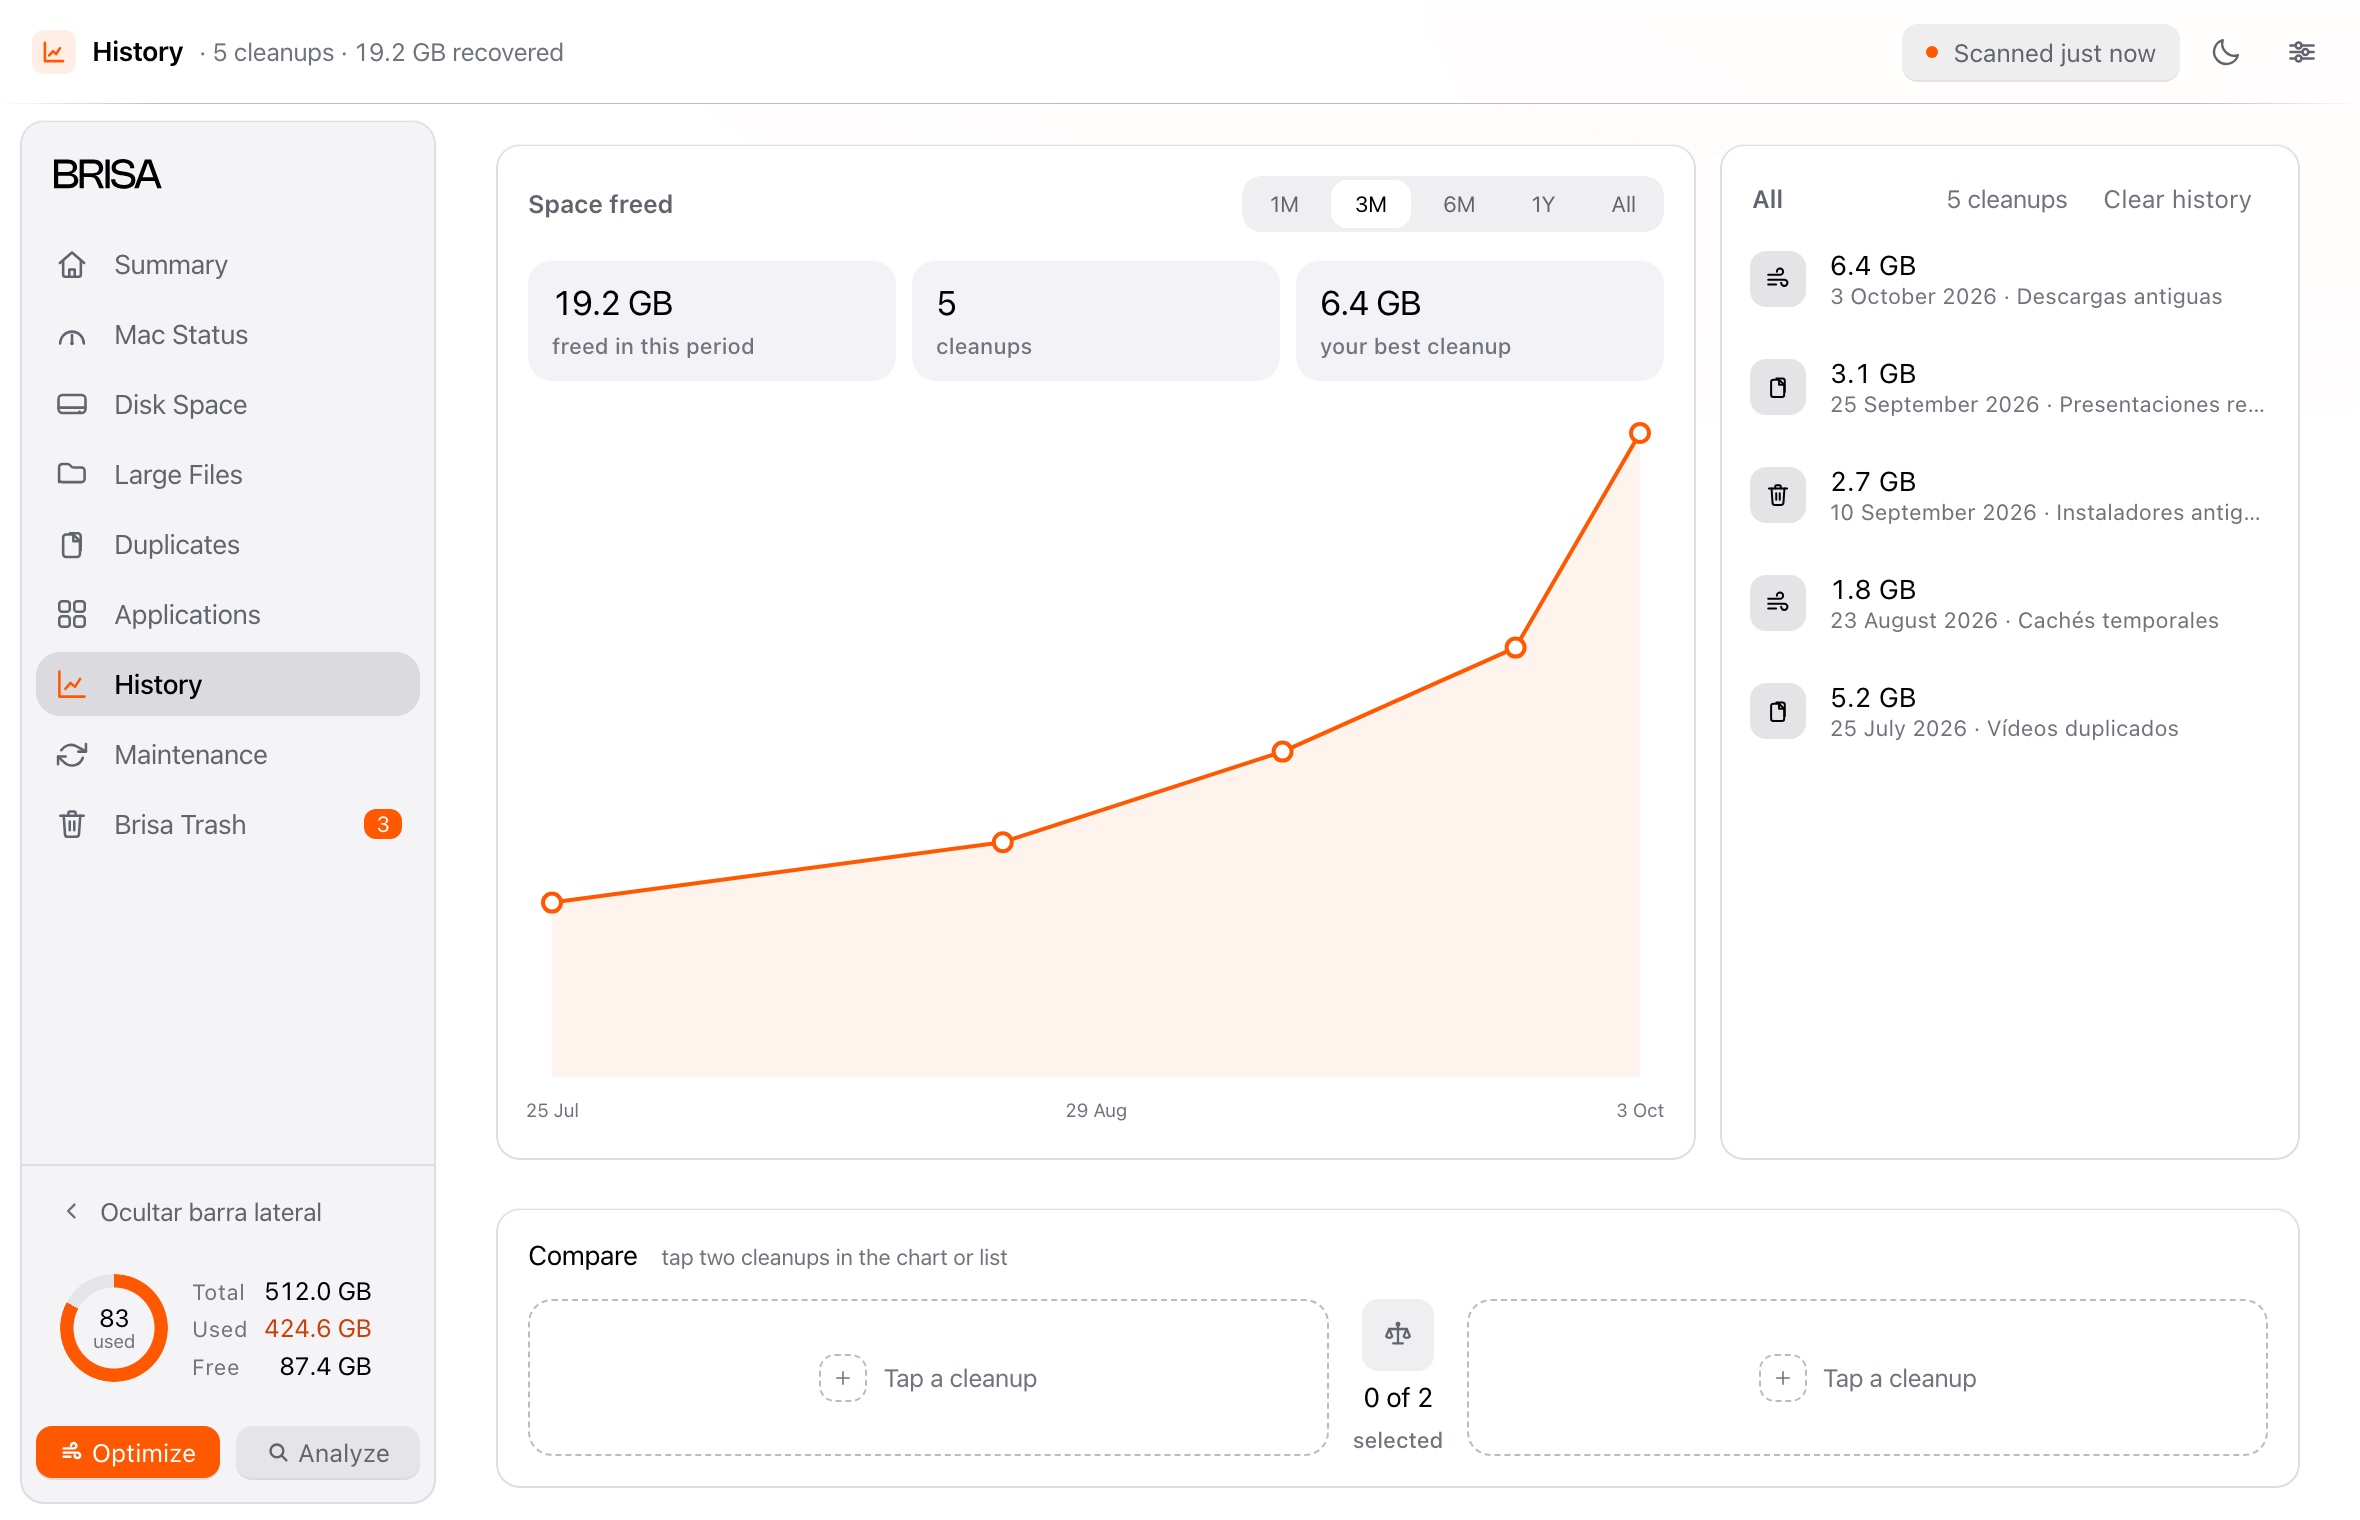The width and height of the screenshot is (2360, 1520).
Task: Click the All filter label in history list
Action: (x=1767, y=200)
